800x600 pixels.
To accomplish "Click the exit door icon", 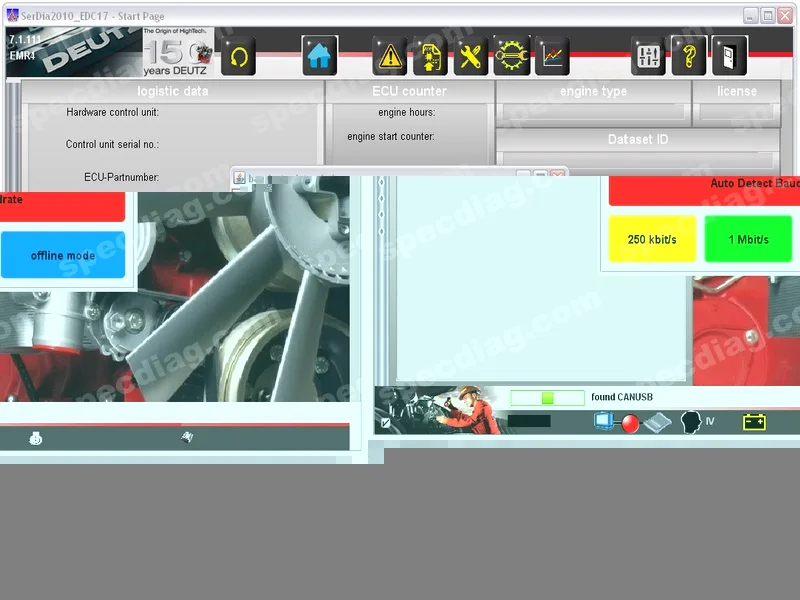I will (x=729, y=56).
